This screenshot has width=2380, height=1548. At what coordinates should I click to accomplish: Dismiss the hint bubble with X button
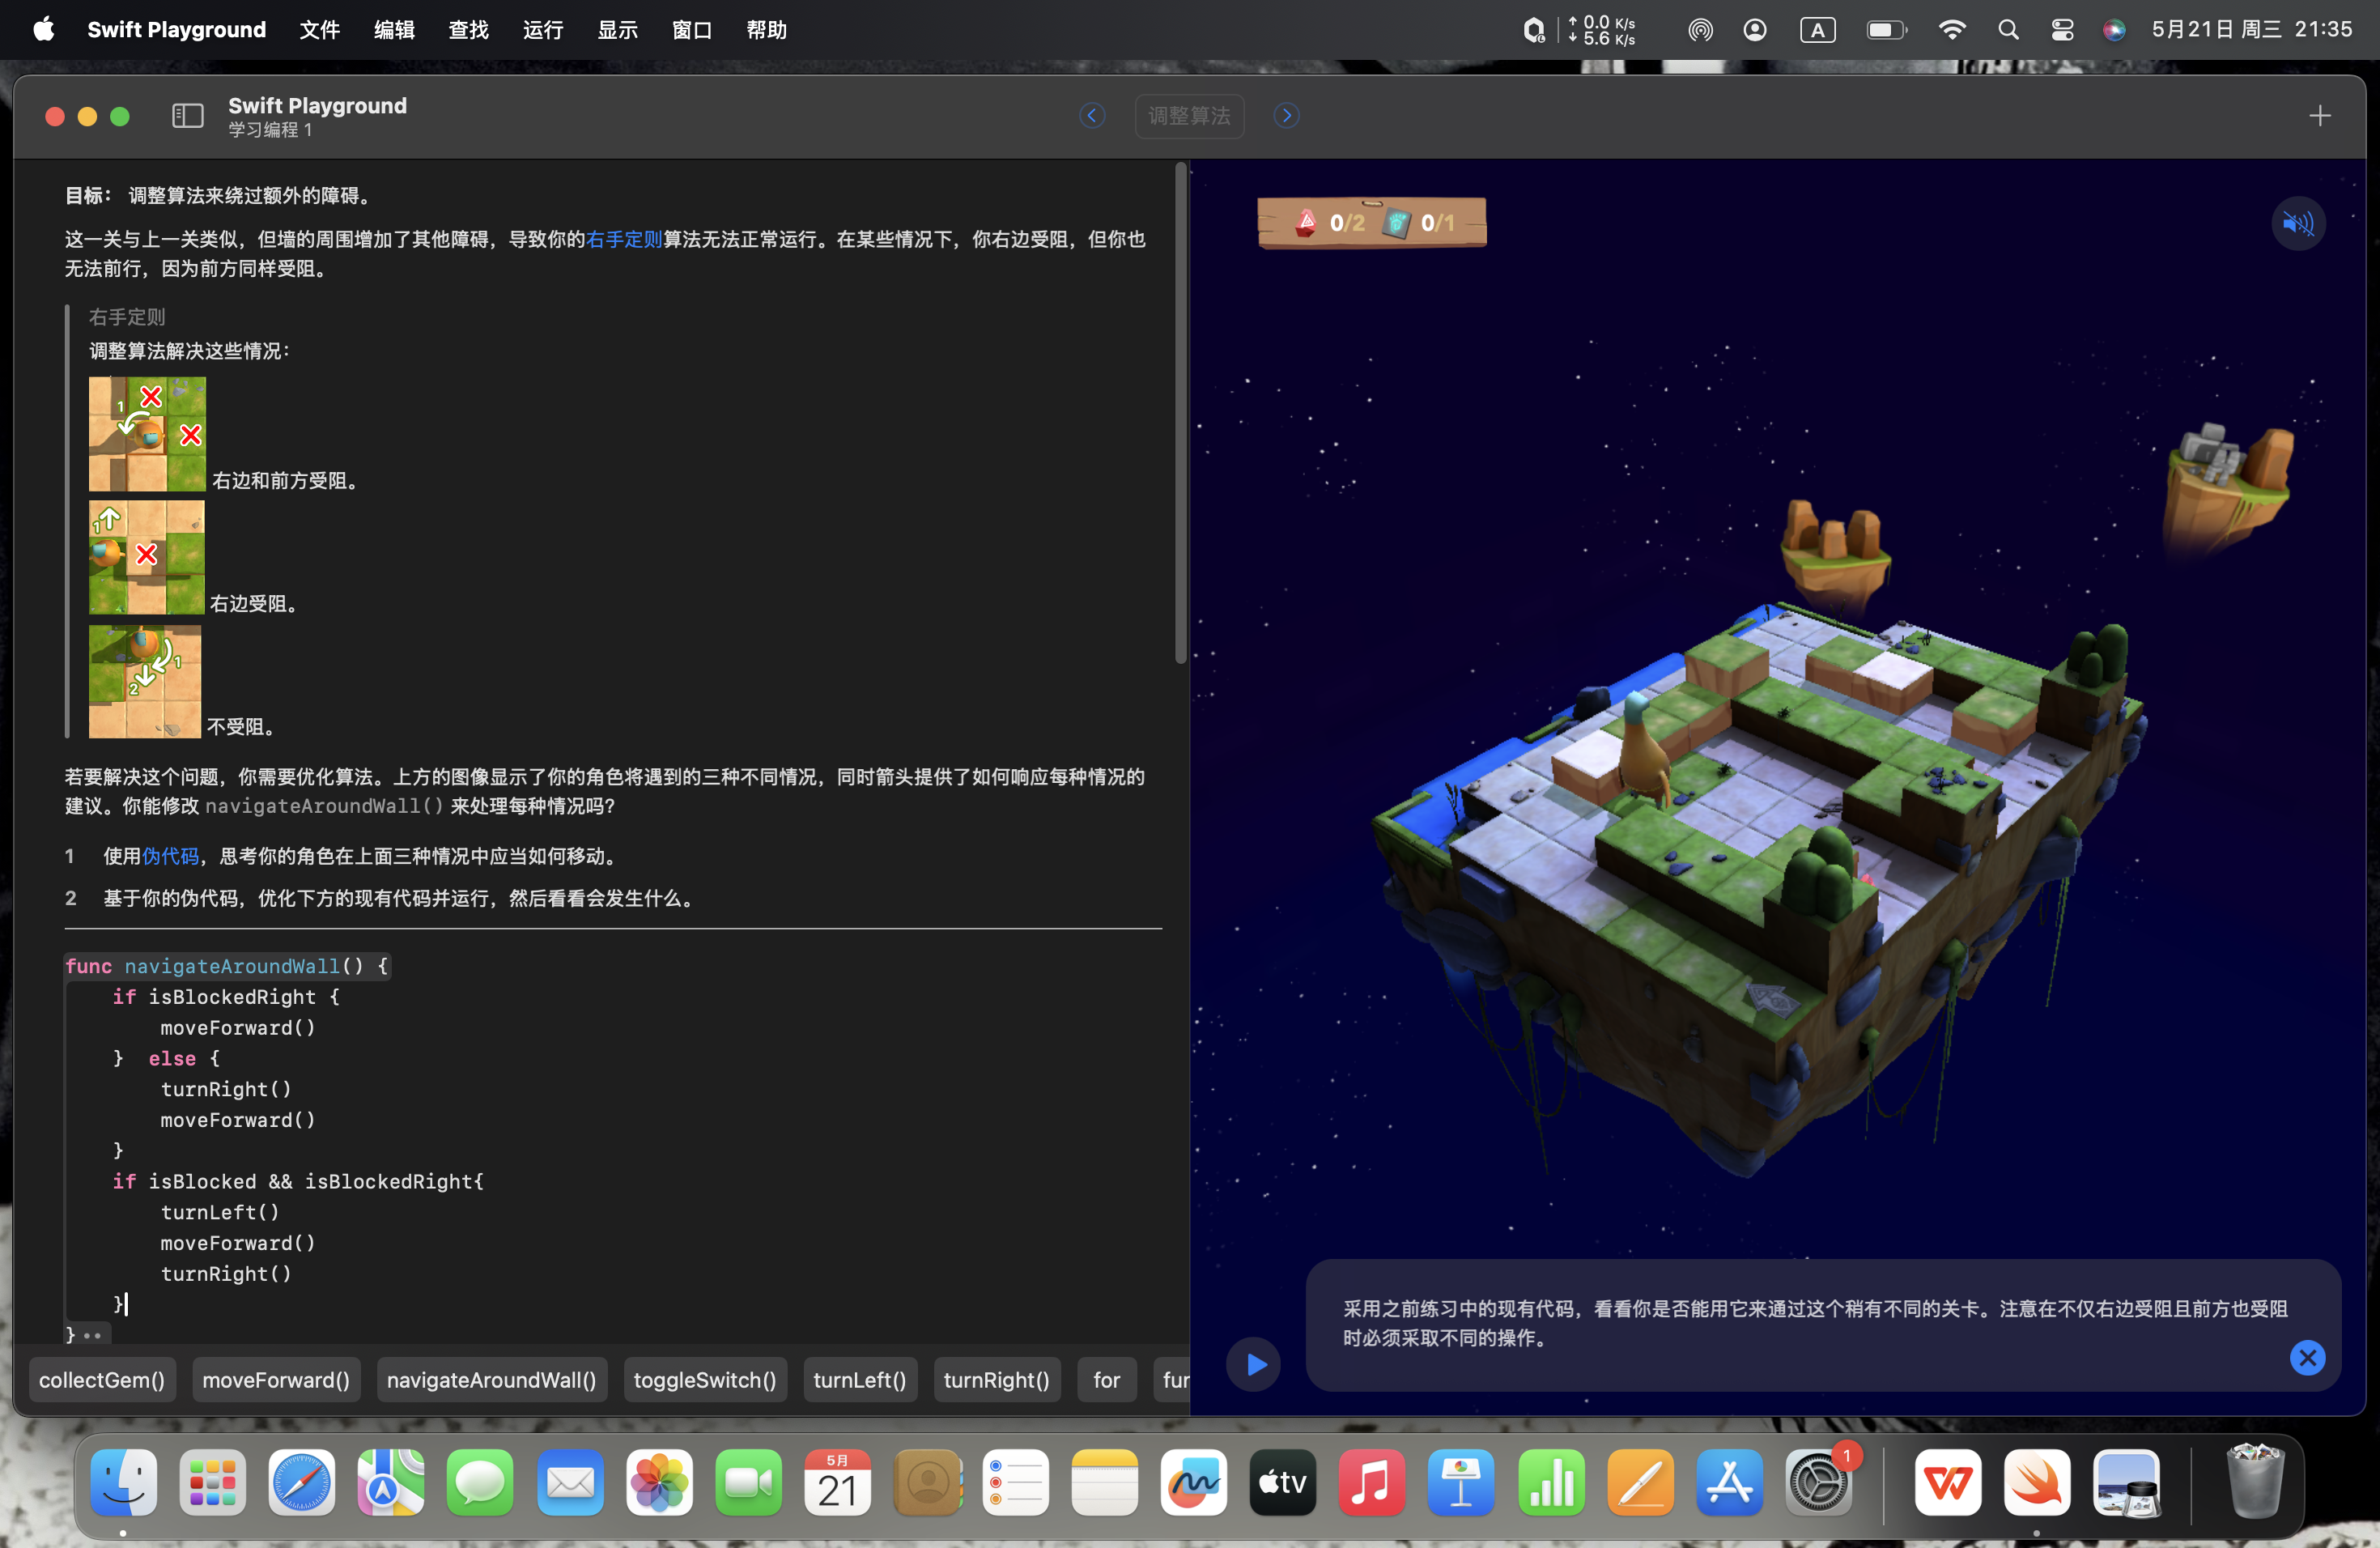pos(2307,1358)
